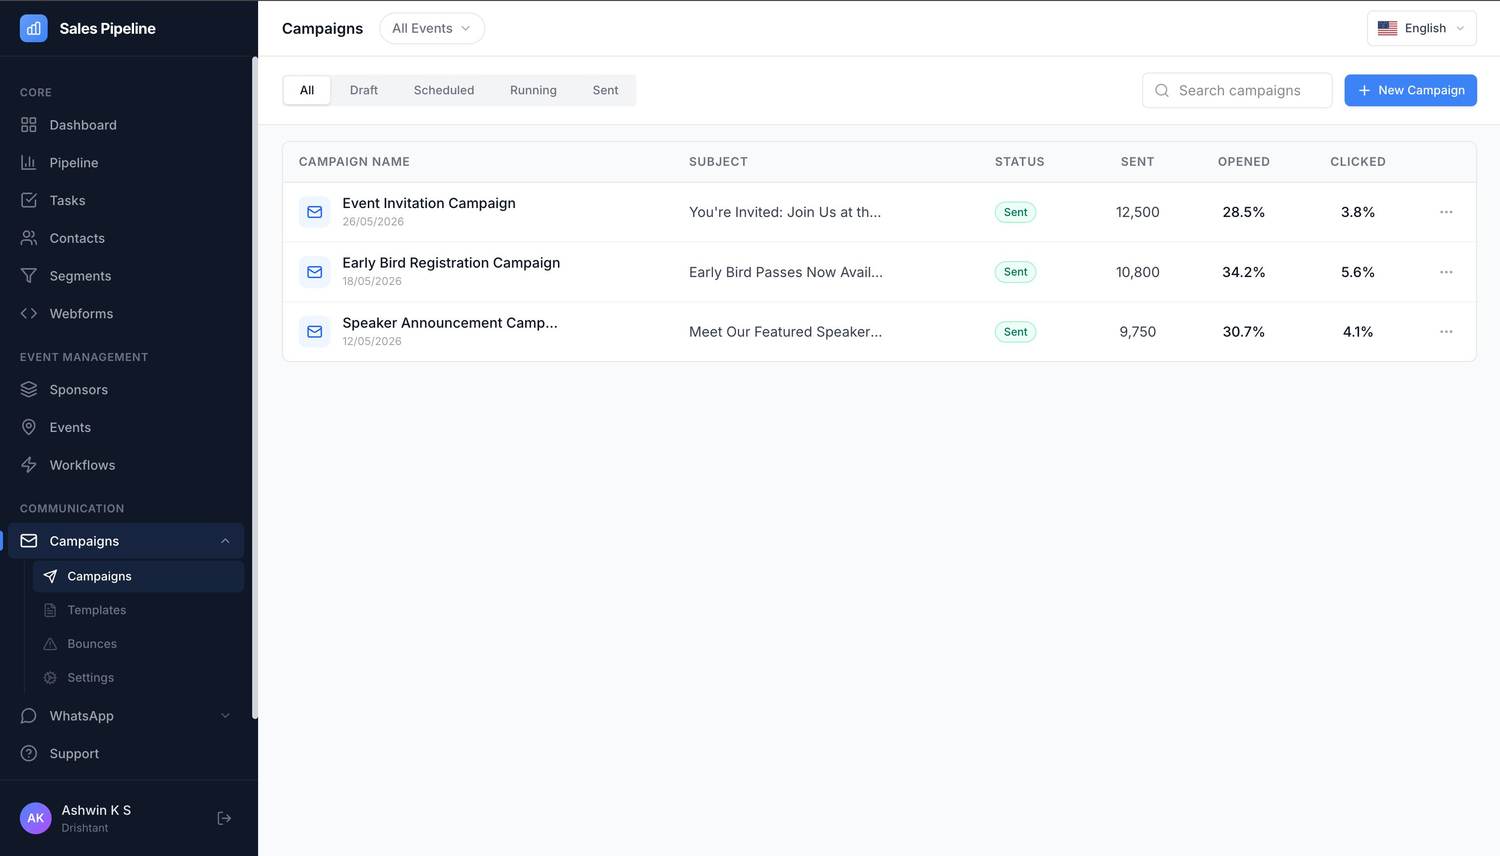Click the Sent badge for Speaker Announcement
This screenshot has height=856, width=1500.
click(x=1015, y=332)
